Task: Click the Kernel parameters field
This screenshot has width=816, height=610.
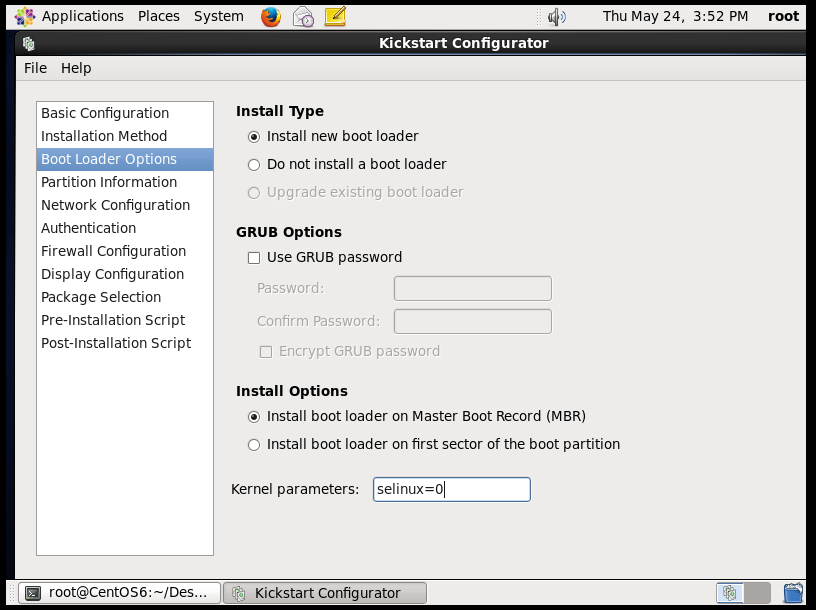Action: click(x=452, y=489)
